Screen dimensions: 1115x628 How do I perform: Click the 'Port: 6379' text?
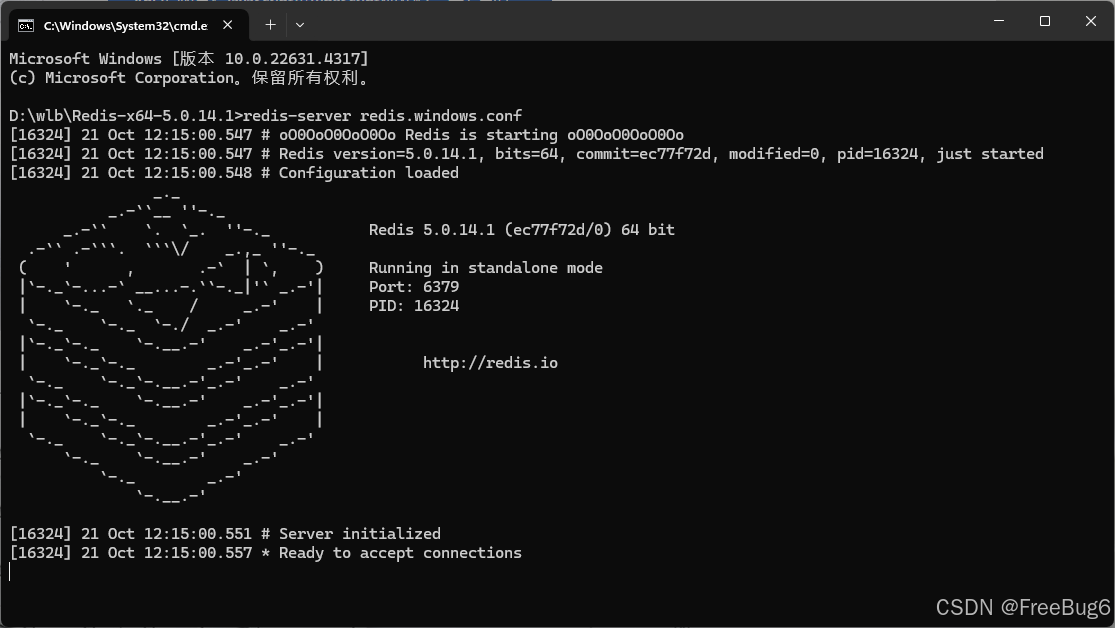pos(414,286)
